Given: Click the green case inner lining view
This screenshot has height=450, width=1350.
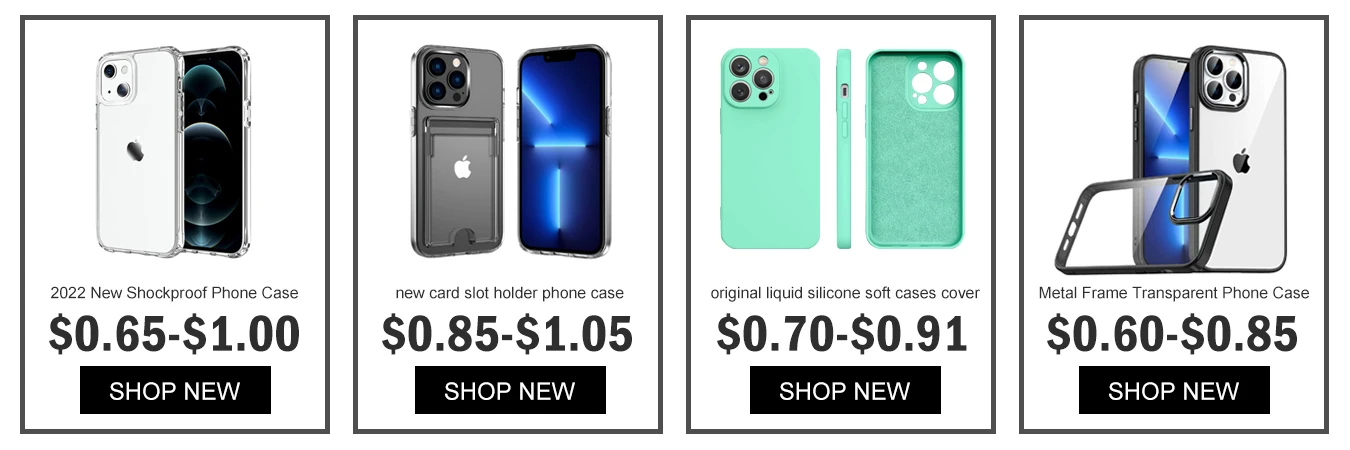Looking at the screenshot, I should pos(915,149).
